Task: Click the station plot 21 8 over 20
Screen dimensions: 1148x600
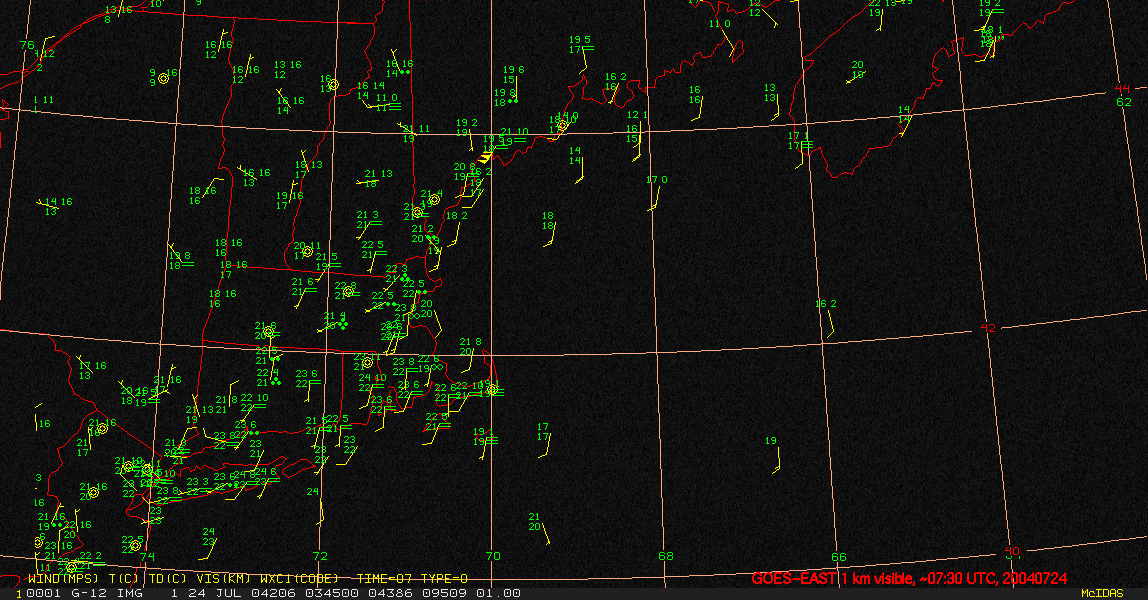Action: click(x=470, y=347)
